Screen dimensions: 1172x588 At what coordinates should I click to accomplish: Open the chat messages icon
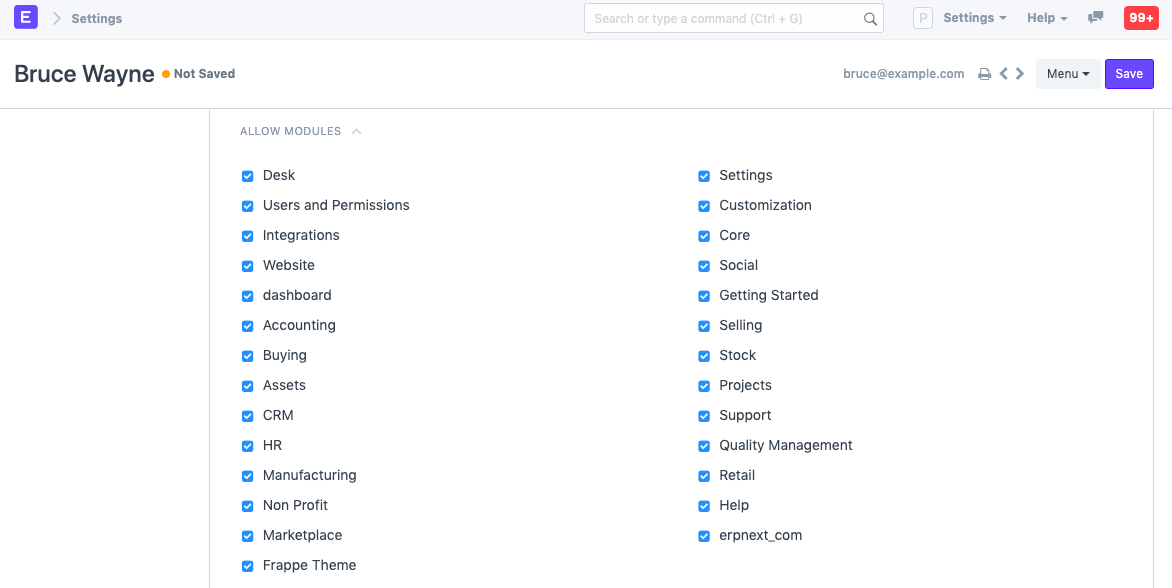point(1096,18)
